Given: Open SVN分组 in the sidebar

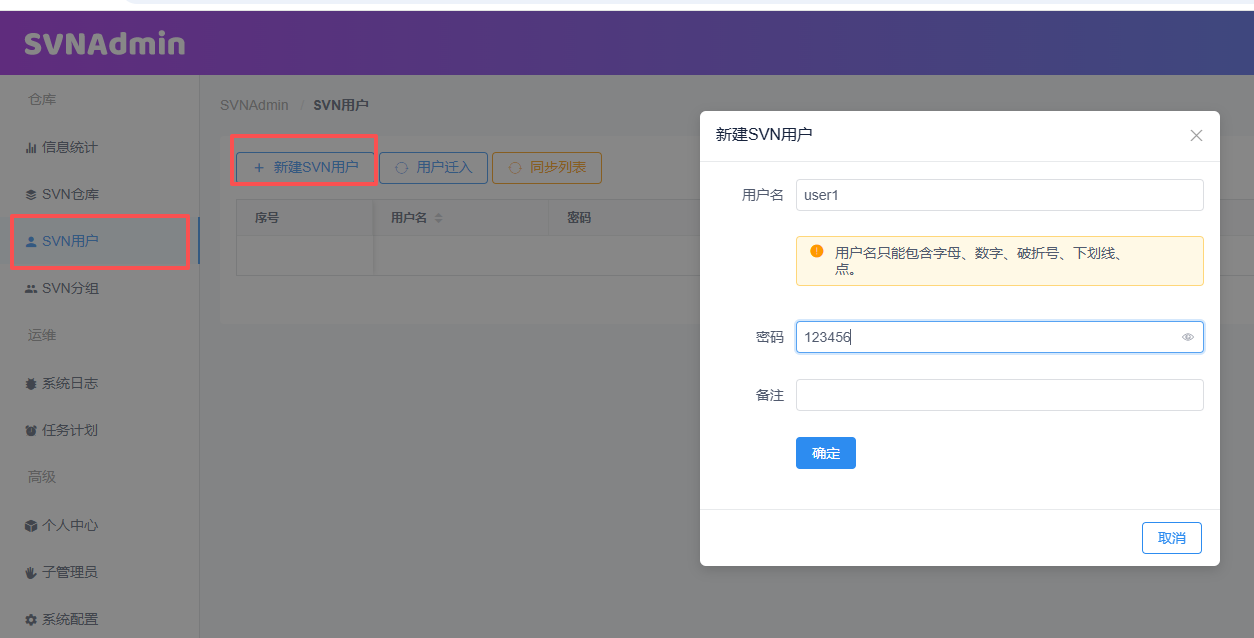Looking at the screenshot, I should tap(62, 288).
